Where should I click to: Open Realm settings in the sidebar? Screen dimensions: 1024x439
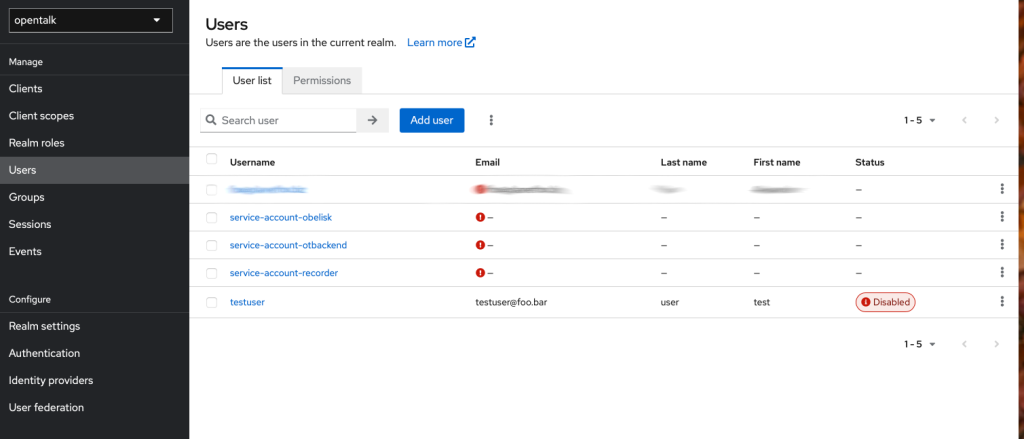coord(44,326)
